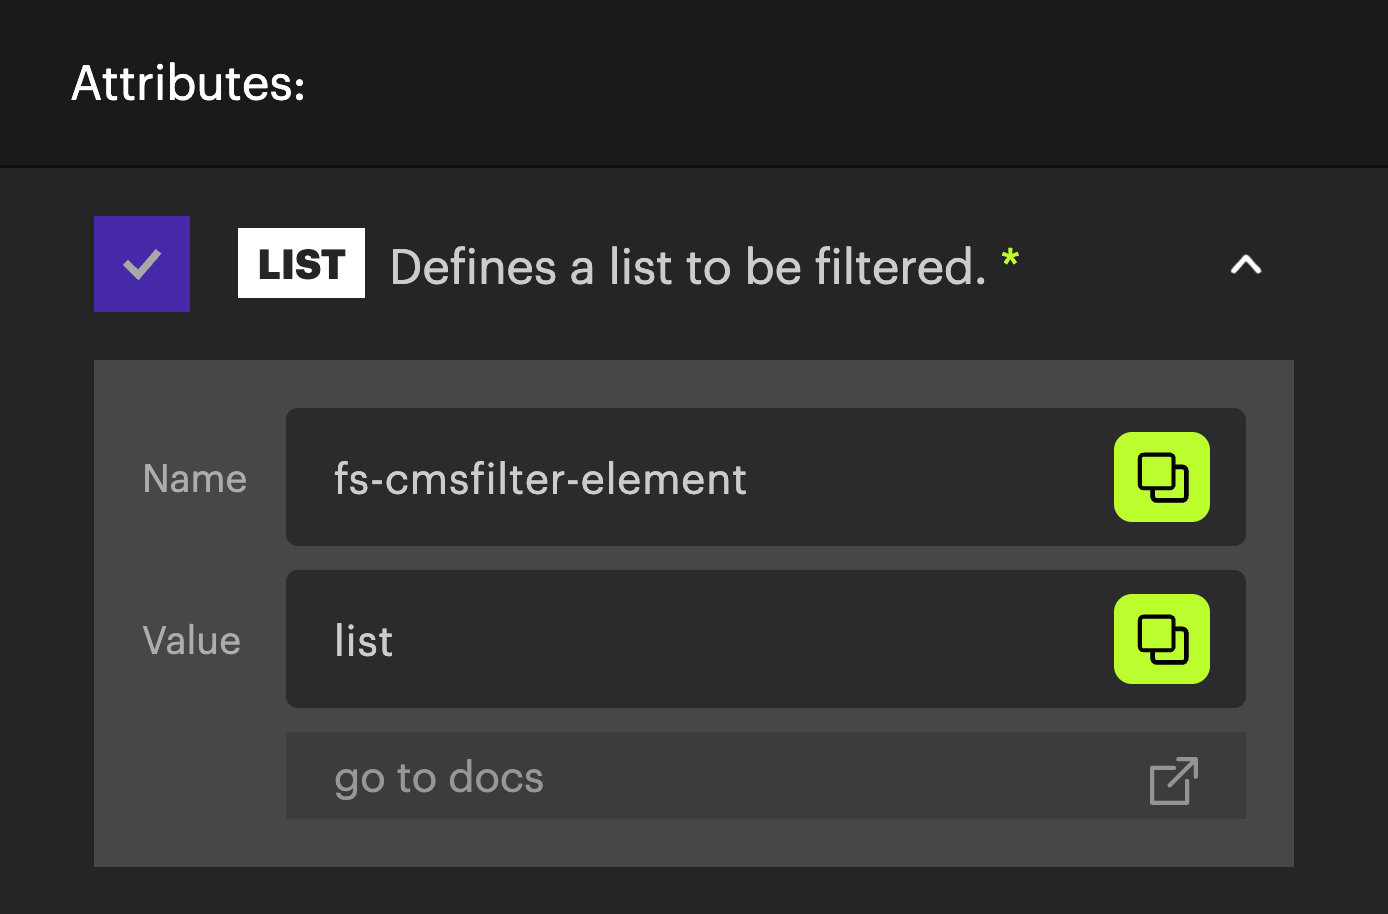Click the go to docs row

[x=766, y=776]
